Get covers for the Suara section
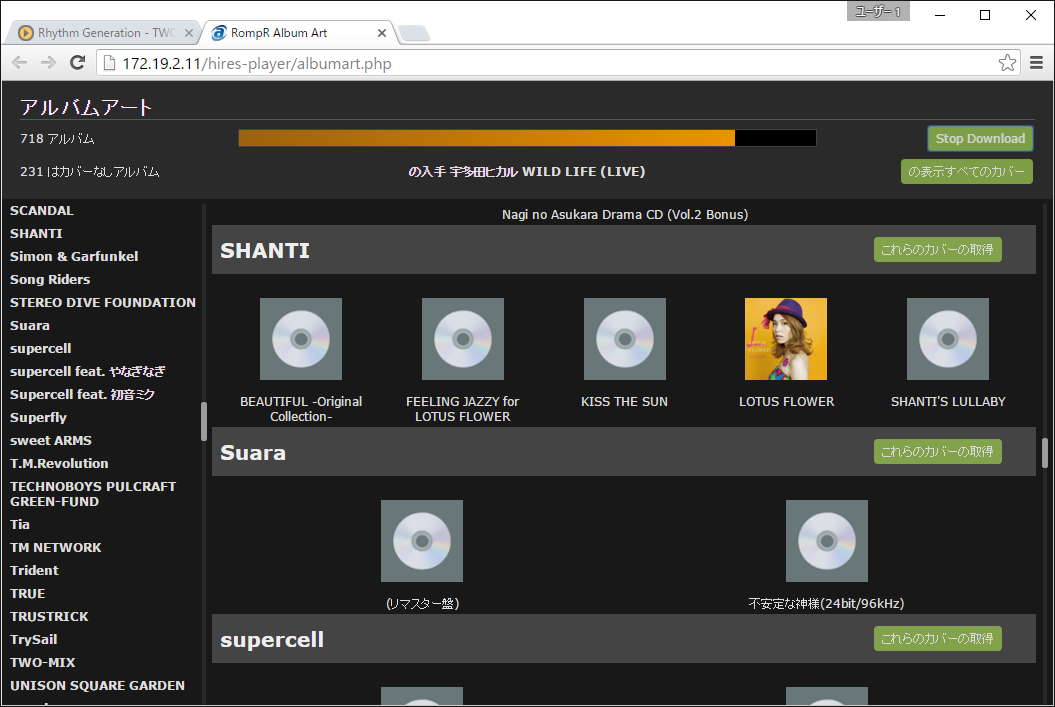This screenshot has height=707, width=1055. [x=937, y=451]
